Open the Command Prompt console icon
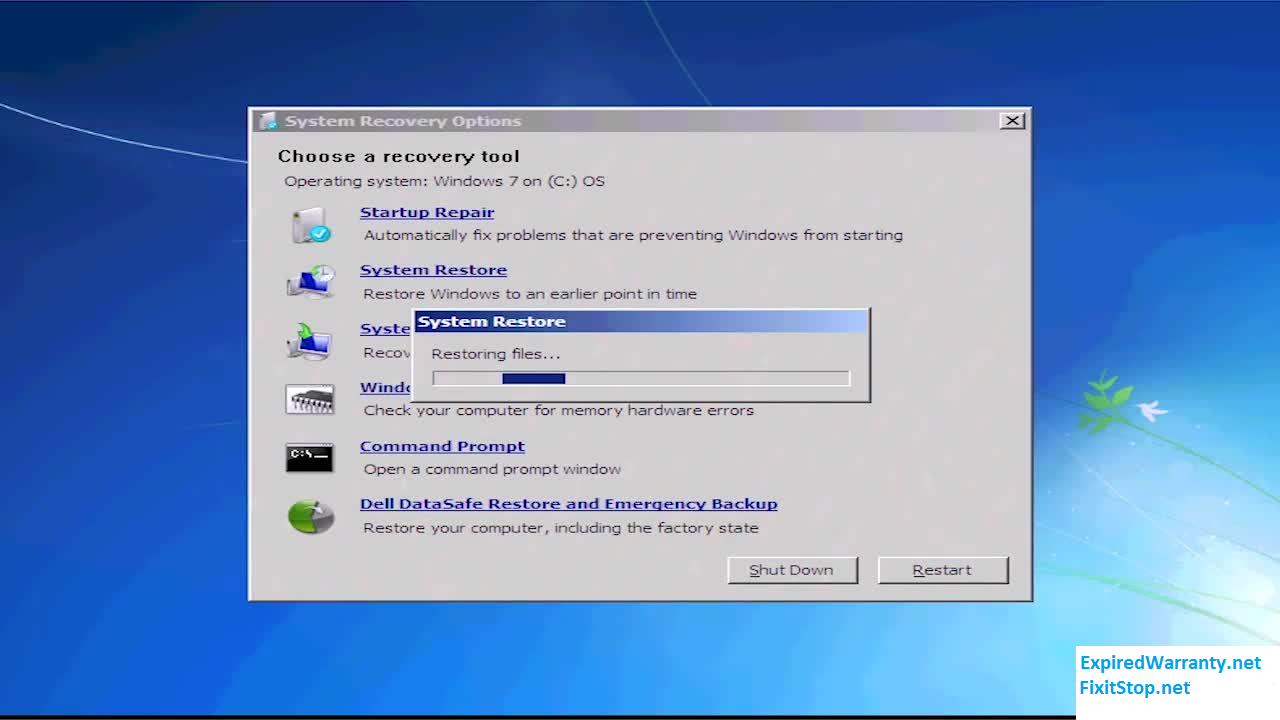The width and height of the screenshot is (1280, 720). [x=310, y=457]
